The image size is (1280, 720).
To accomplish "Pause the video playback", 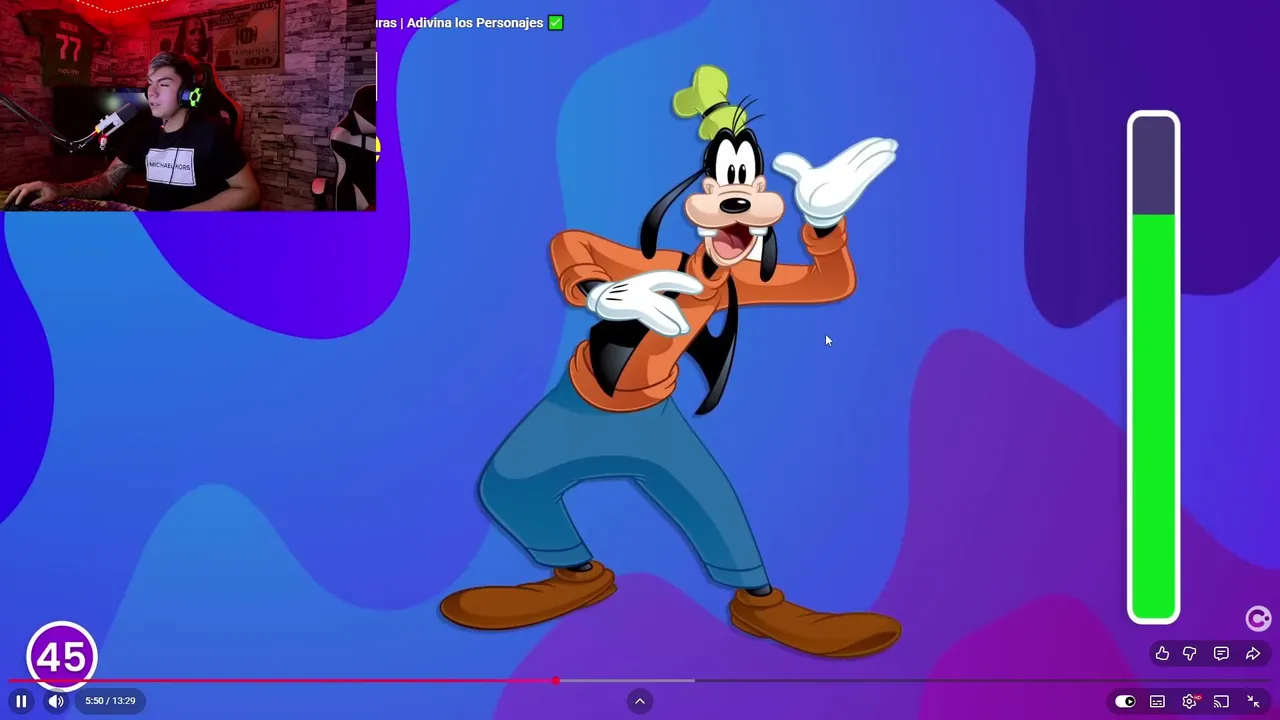I will pyautogui.click(x=21, y=701).
